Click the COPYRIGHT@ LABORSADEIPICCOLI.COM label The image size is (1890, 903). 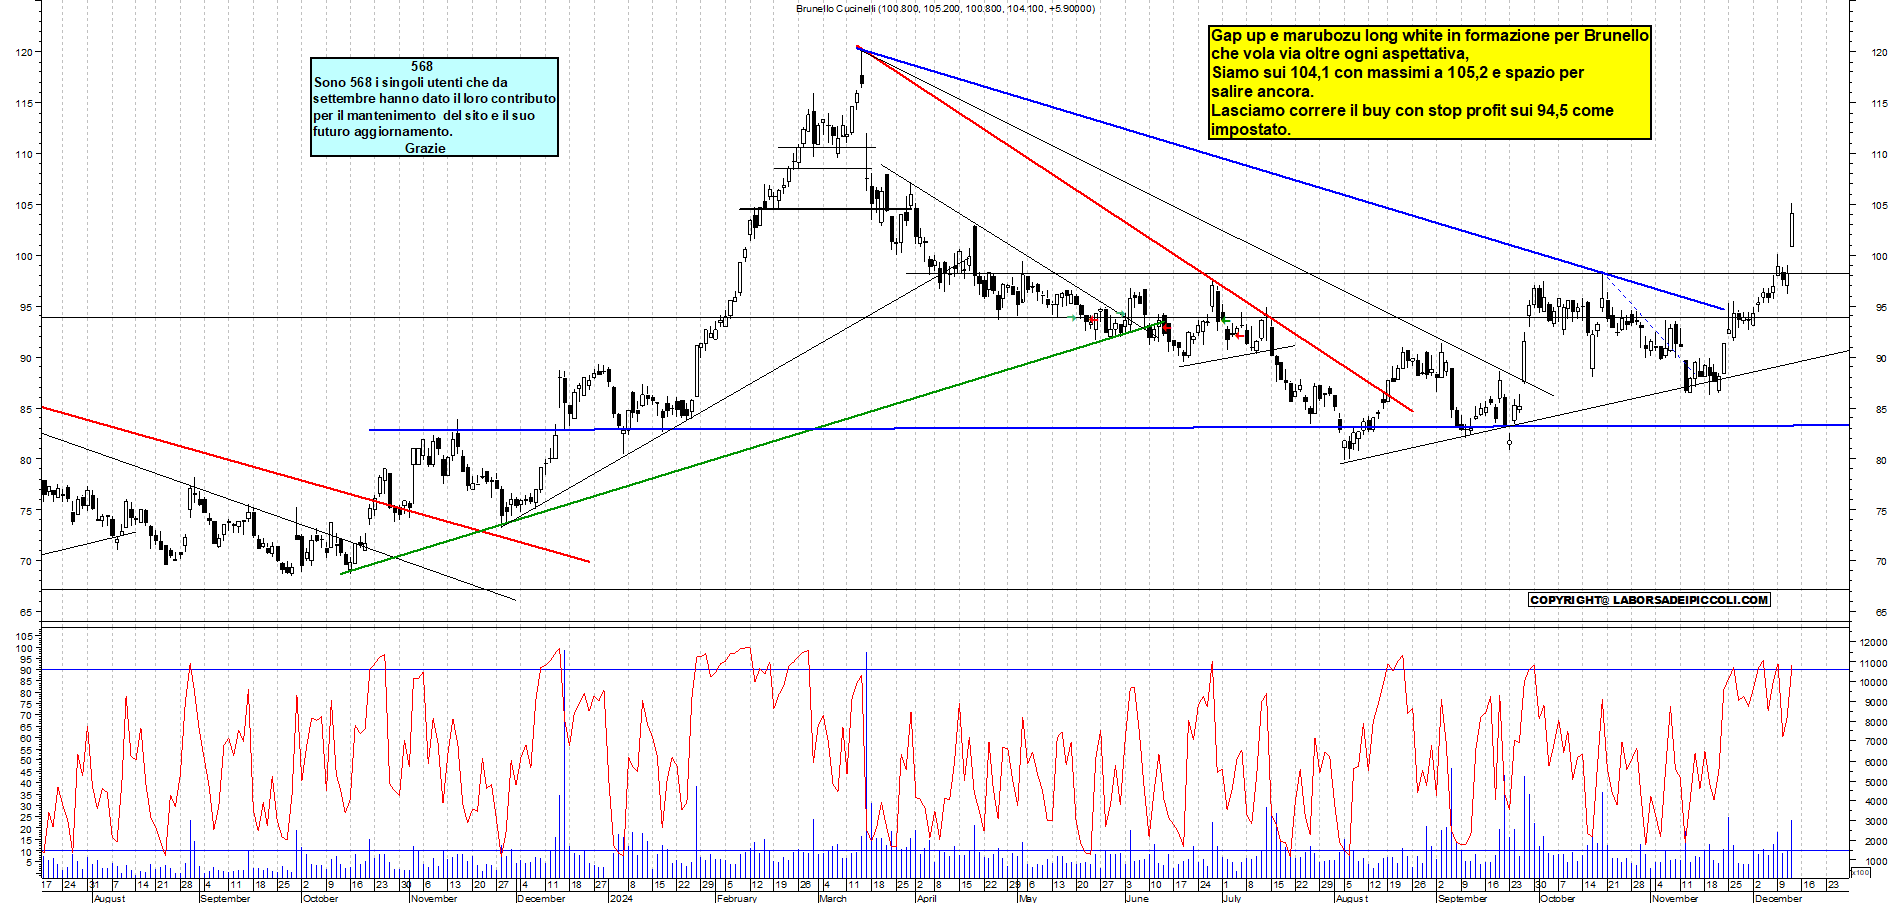(1649, 600)
